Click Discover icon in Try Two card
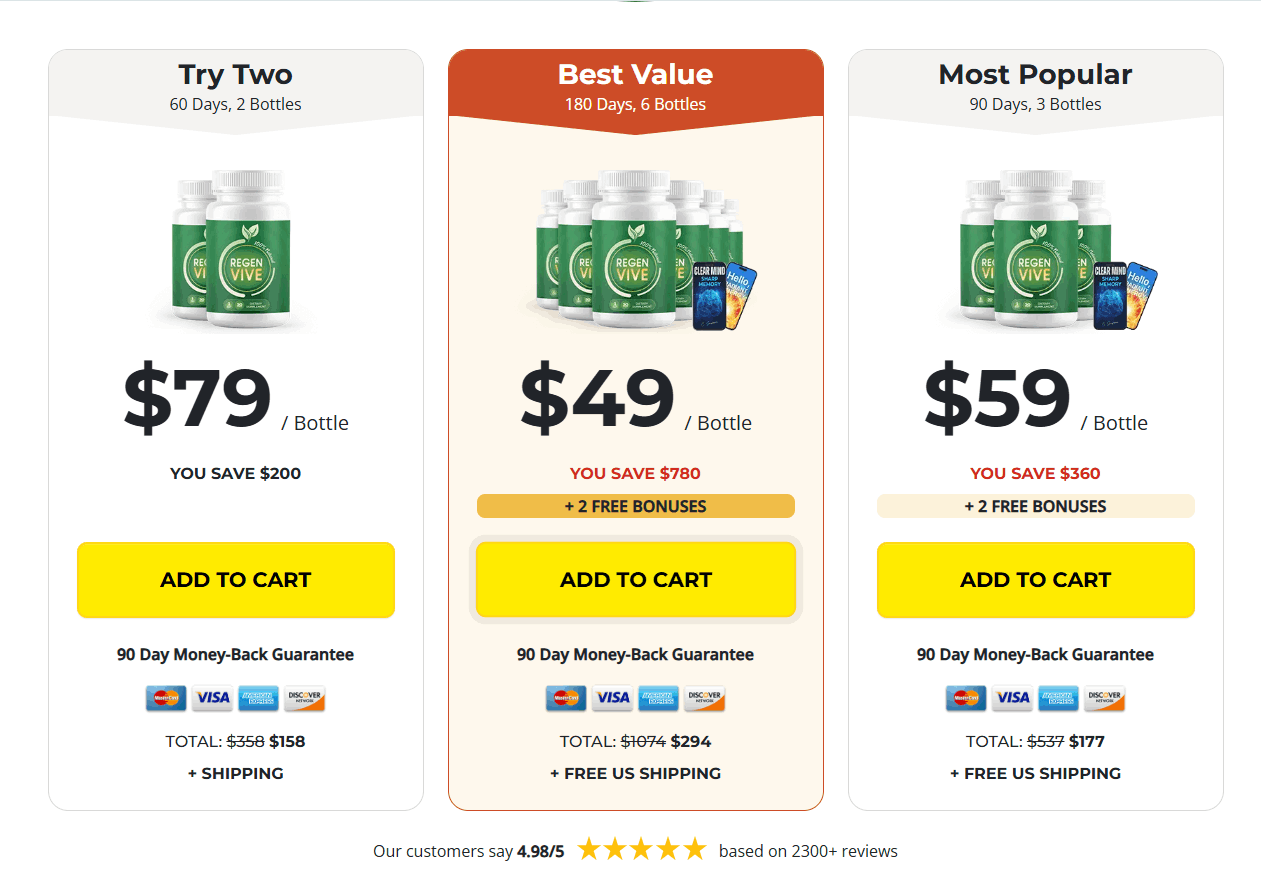The width and height of the screenshot is (1261, 881). [x=304, y=698]
